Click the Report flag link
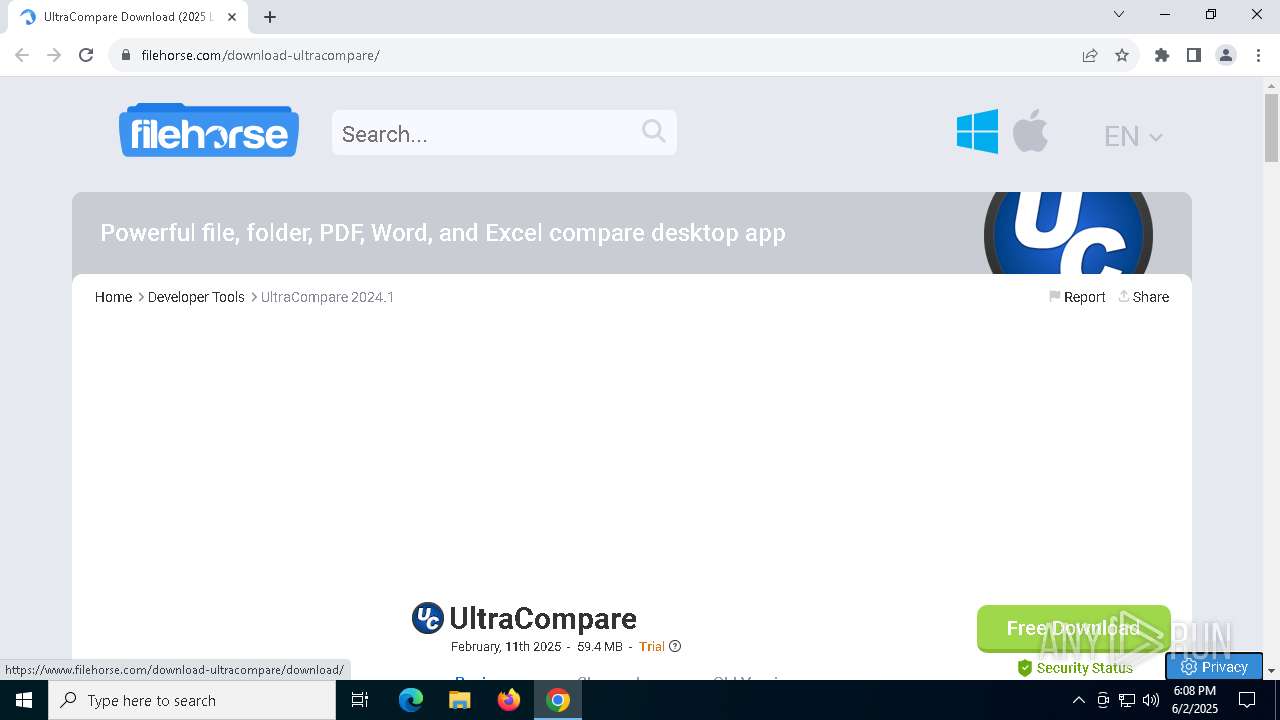Image resolution: width=1280 pixels, height=720 pixels. (1077, 297)
